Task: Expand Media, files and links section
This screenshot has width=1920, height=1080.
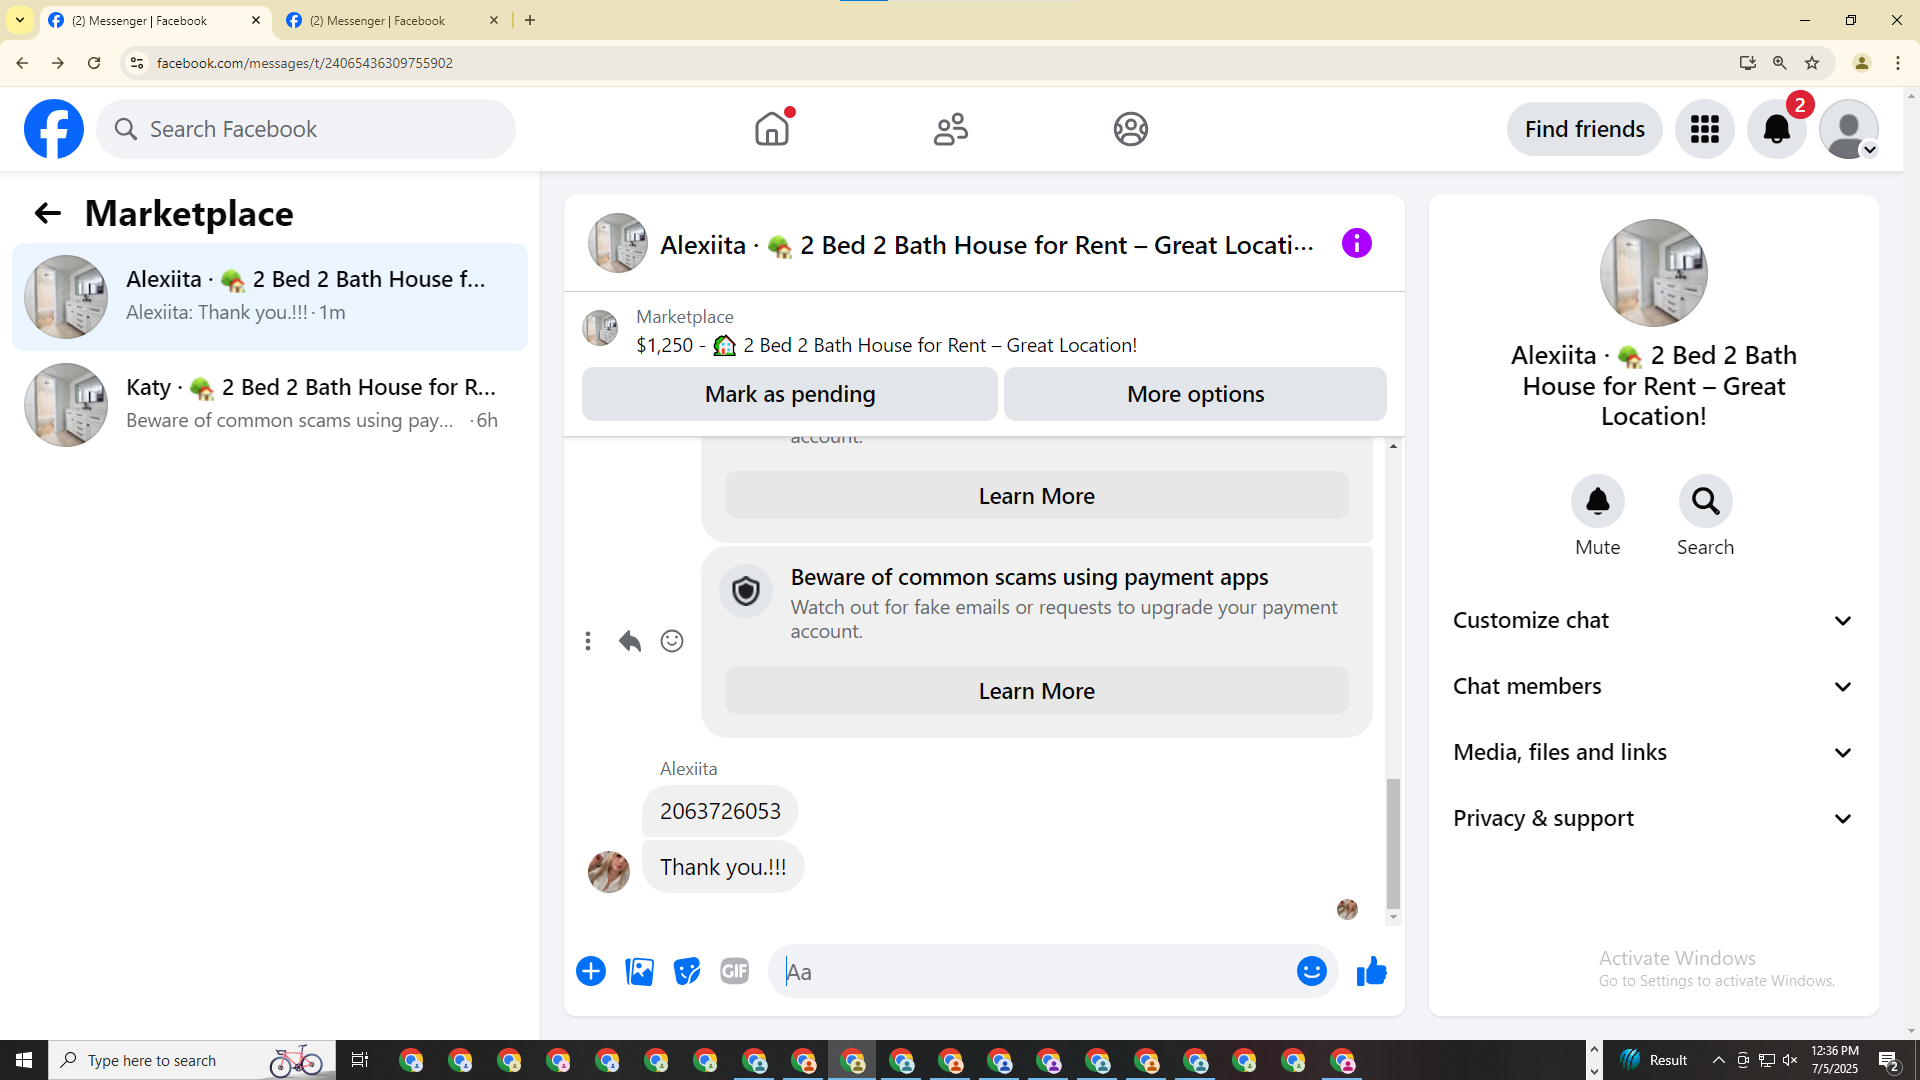Action: click(1652, 752)
